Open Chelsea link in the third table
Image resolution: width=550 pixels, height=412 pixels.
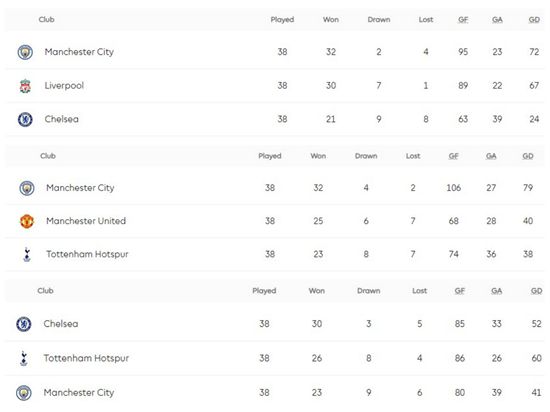(61, 324)
